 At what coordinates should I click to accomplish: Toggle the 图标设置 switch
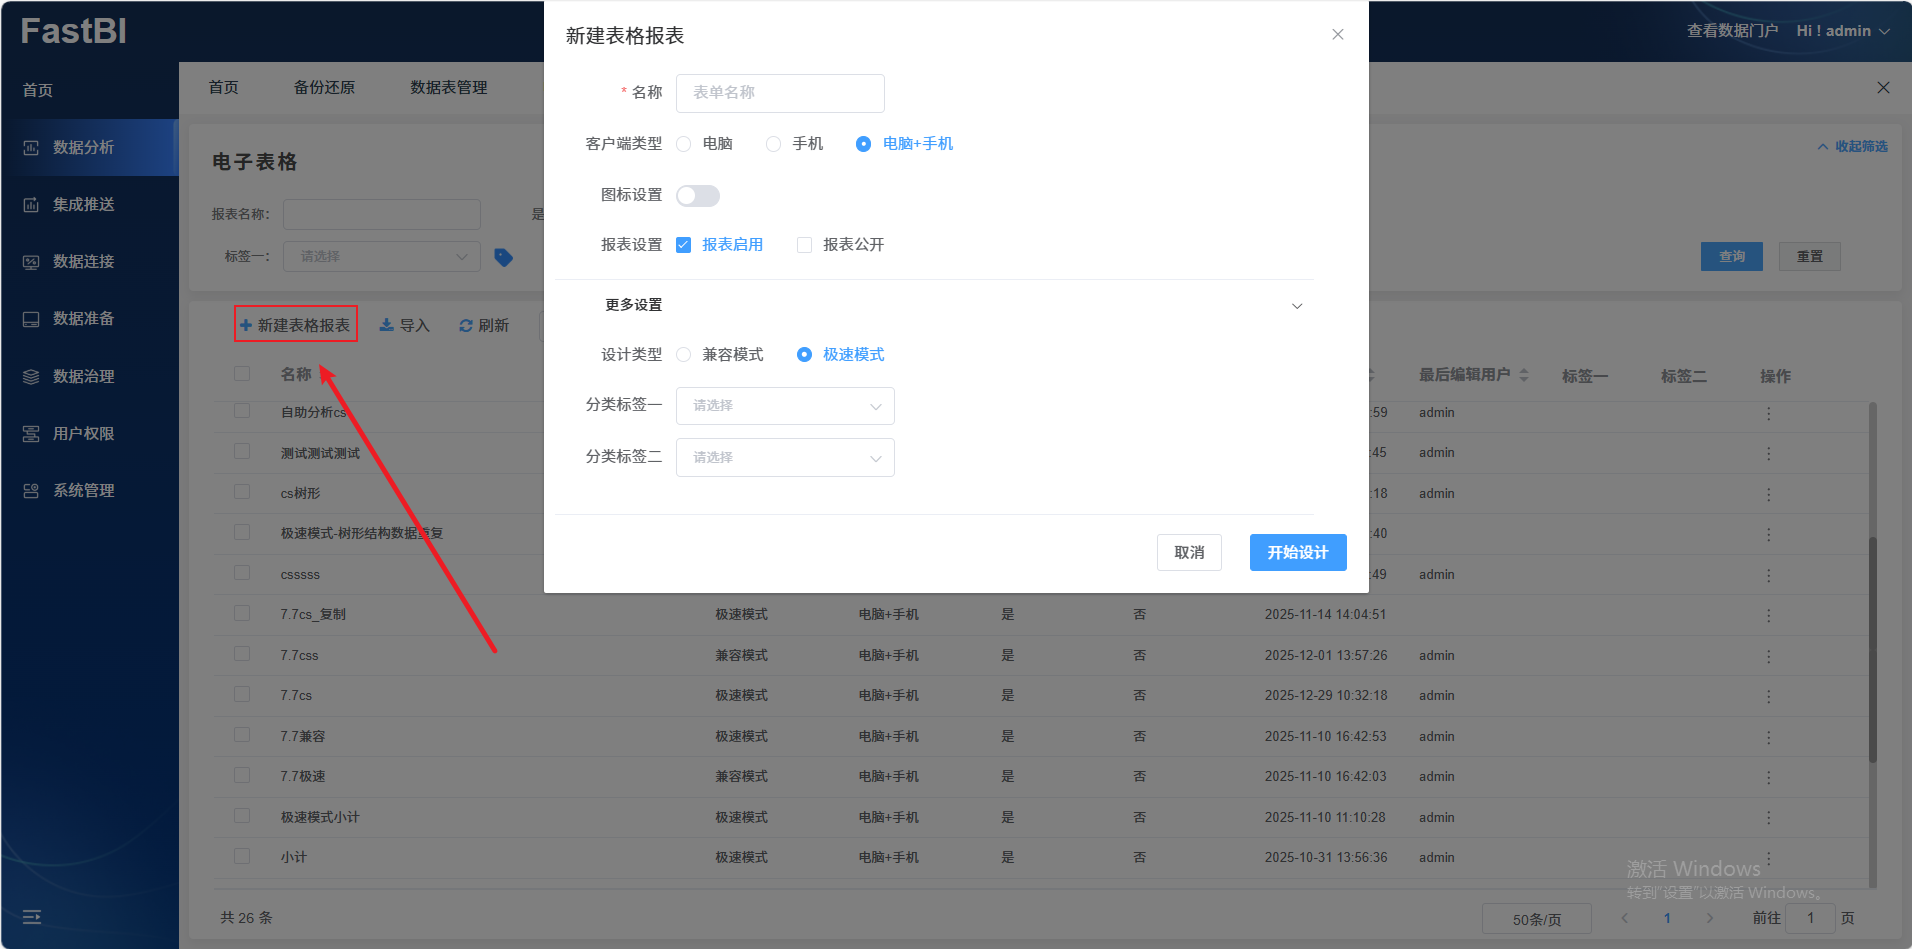698,196
